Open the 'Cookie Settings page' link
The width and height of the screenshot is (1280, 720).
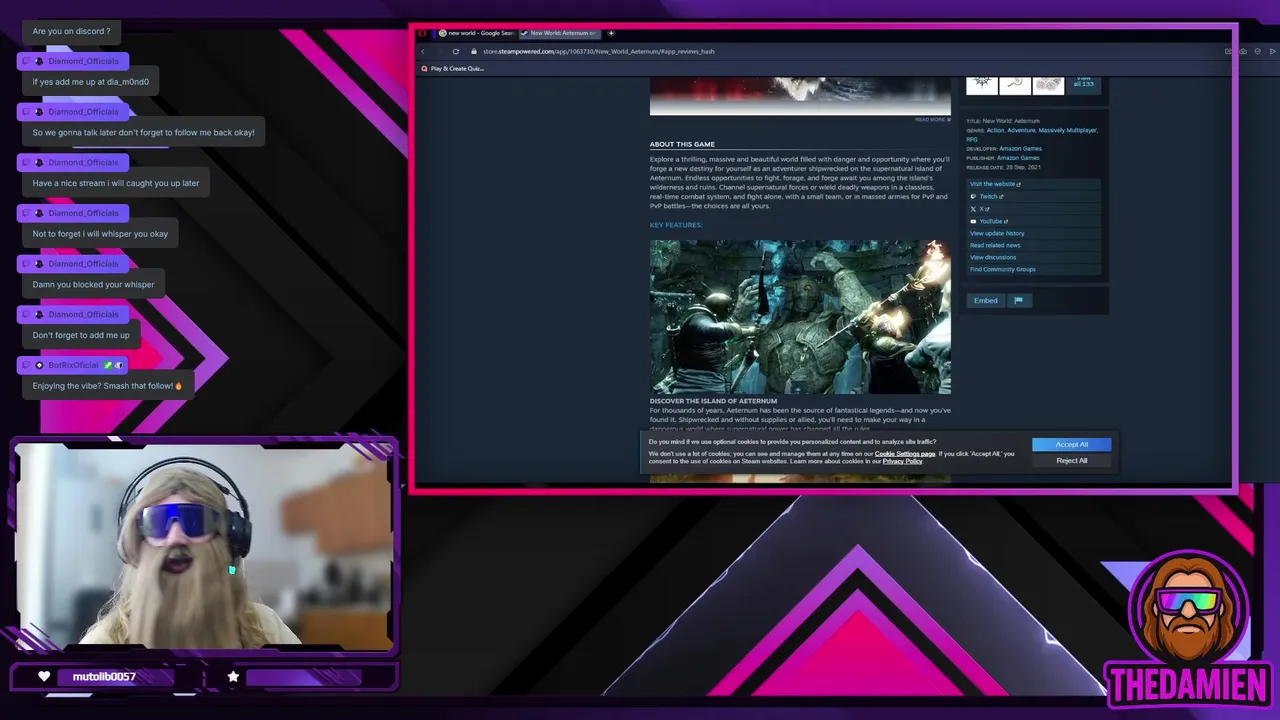pyautogui.click(x=905, y=454)
